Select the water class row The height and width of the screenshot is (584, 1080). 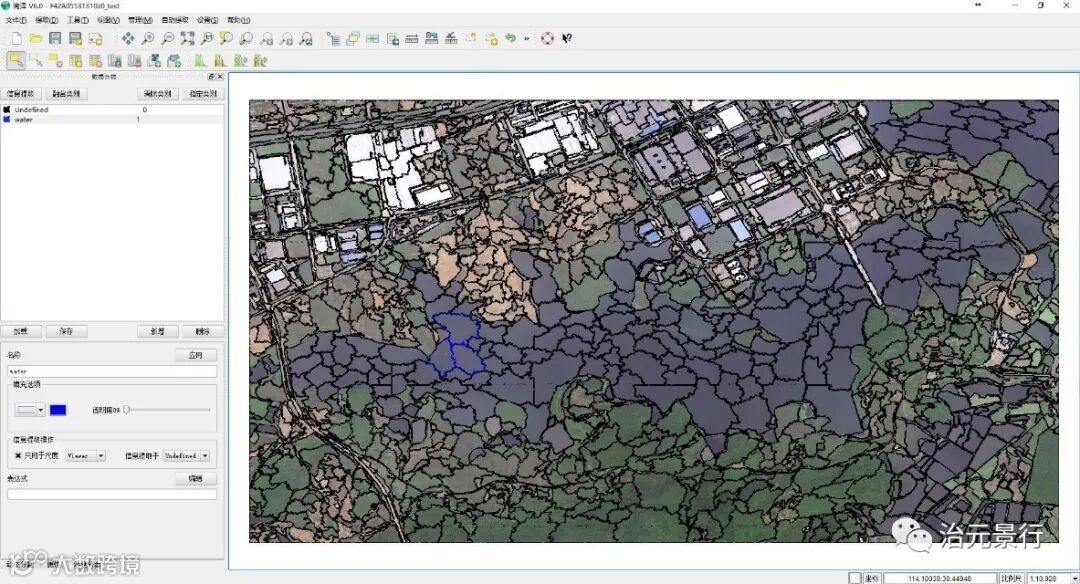112,119
